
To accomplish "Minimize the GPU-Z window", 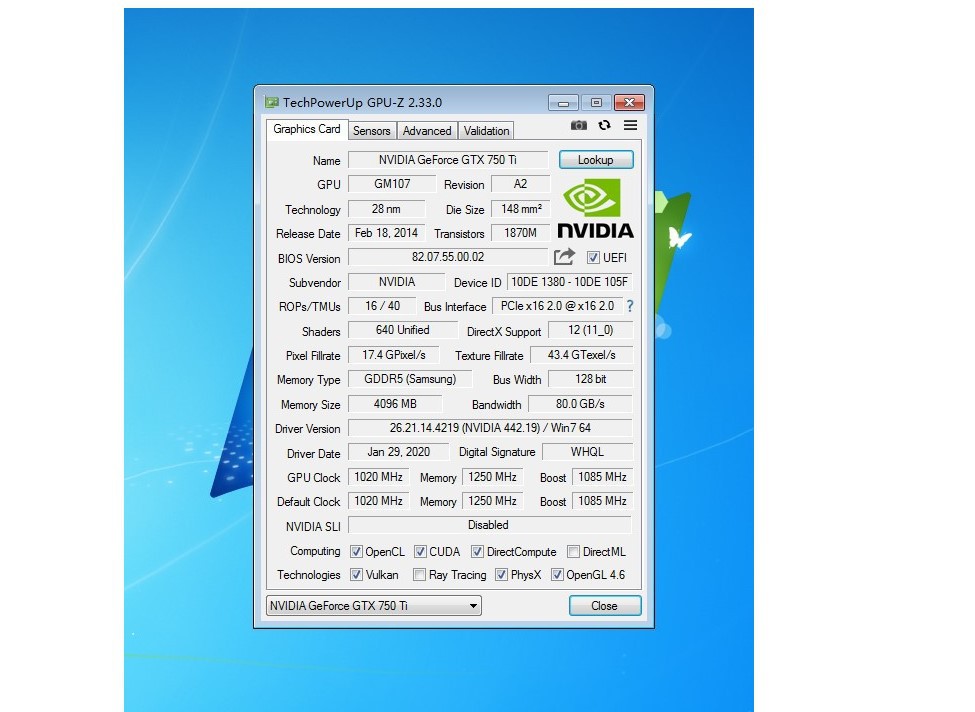I will click(x=563, y=103).
